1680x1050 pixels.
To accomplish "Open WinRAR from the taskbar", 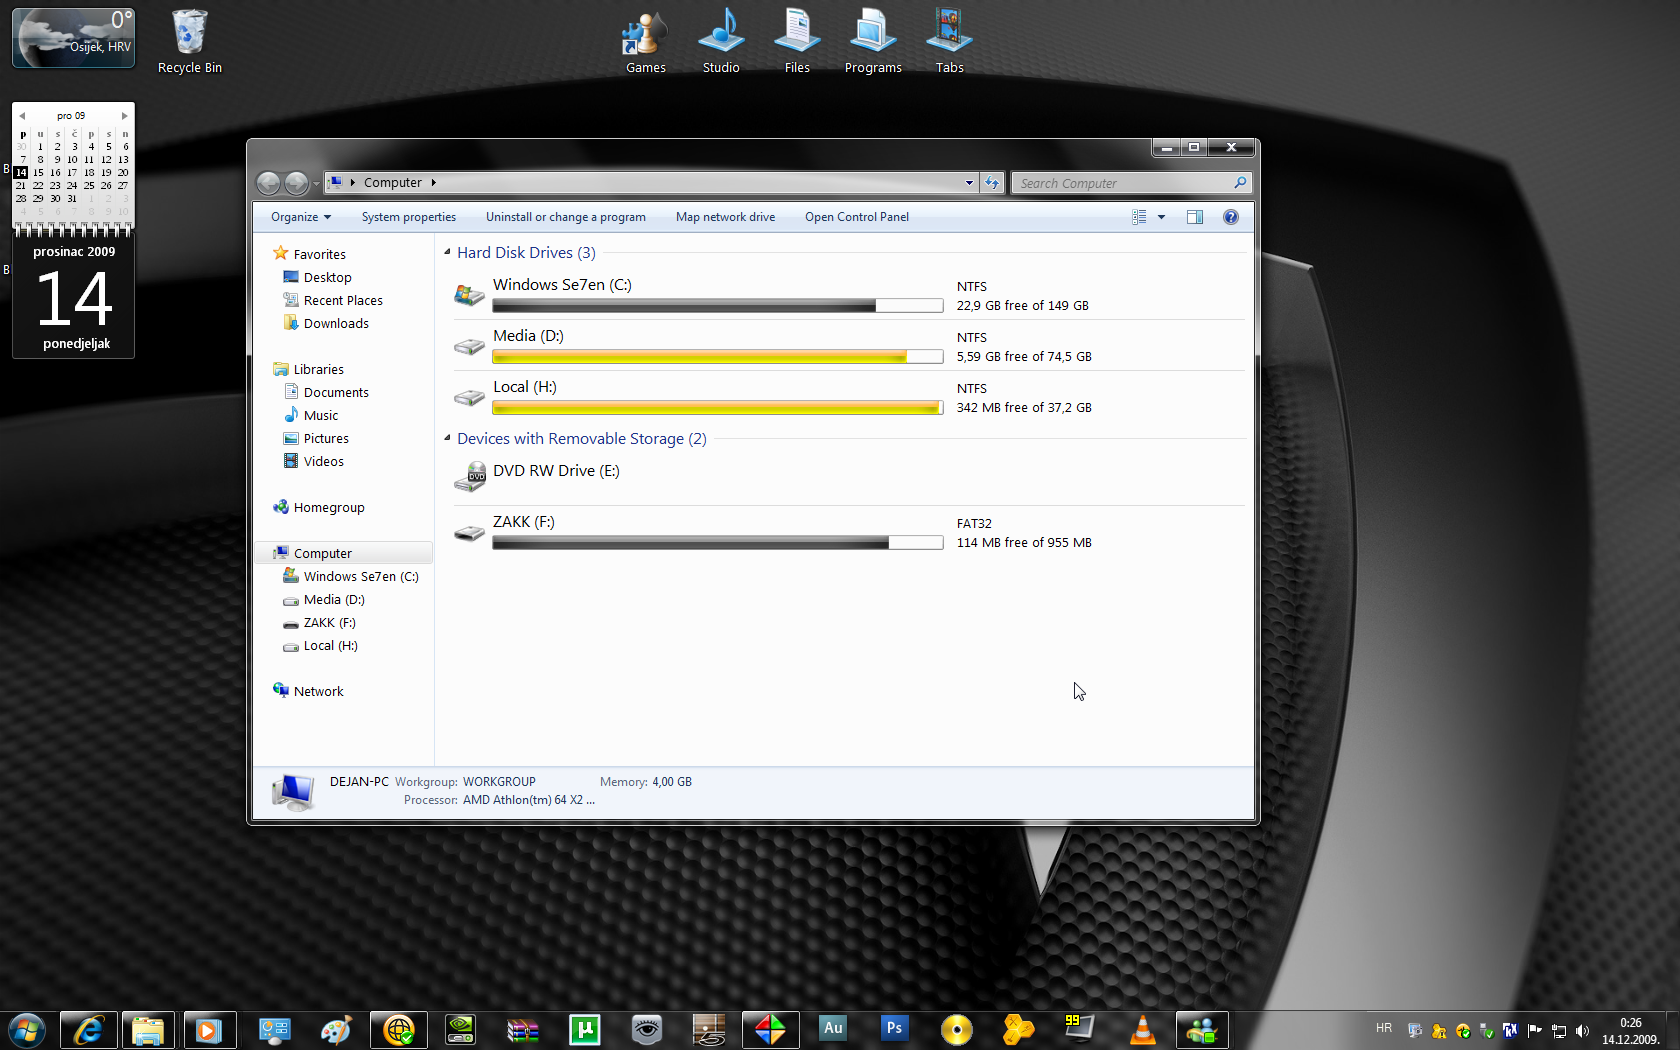I will pyautogui.click(x=522, y=1030).
